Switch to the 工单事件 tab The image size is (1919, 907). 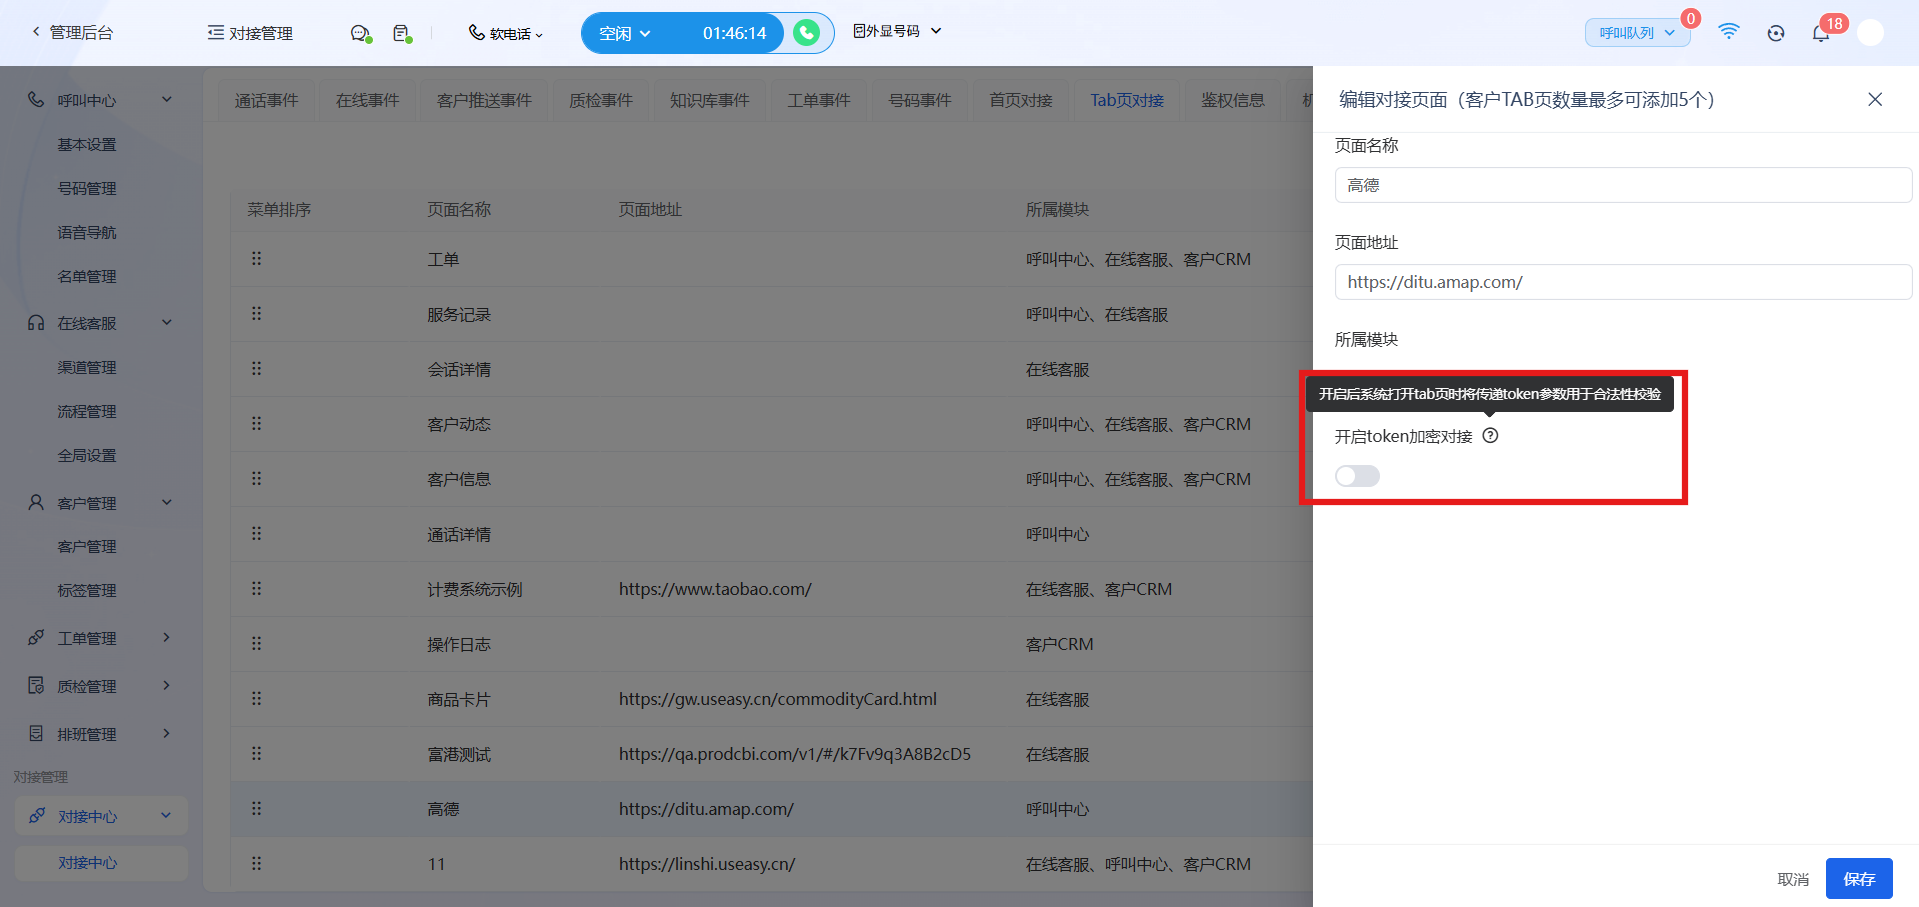coord(819,100)
